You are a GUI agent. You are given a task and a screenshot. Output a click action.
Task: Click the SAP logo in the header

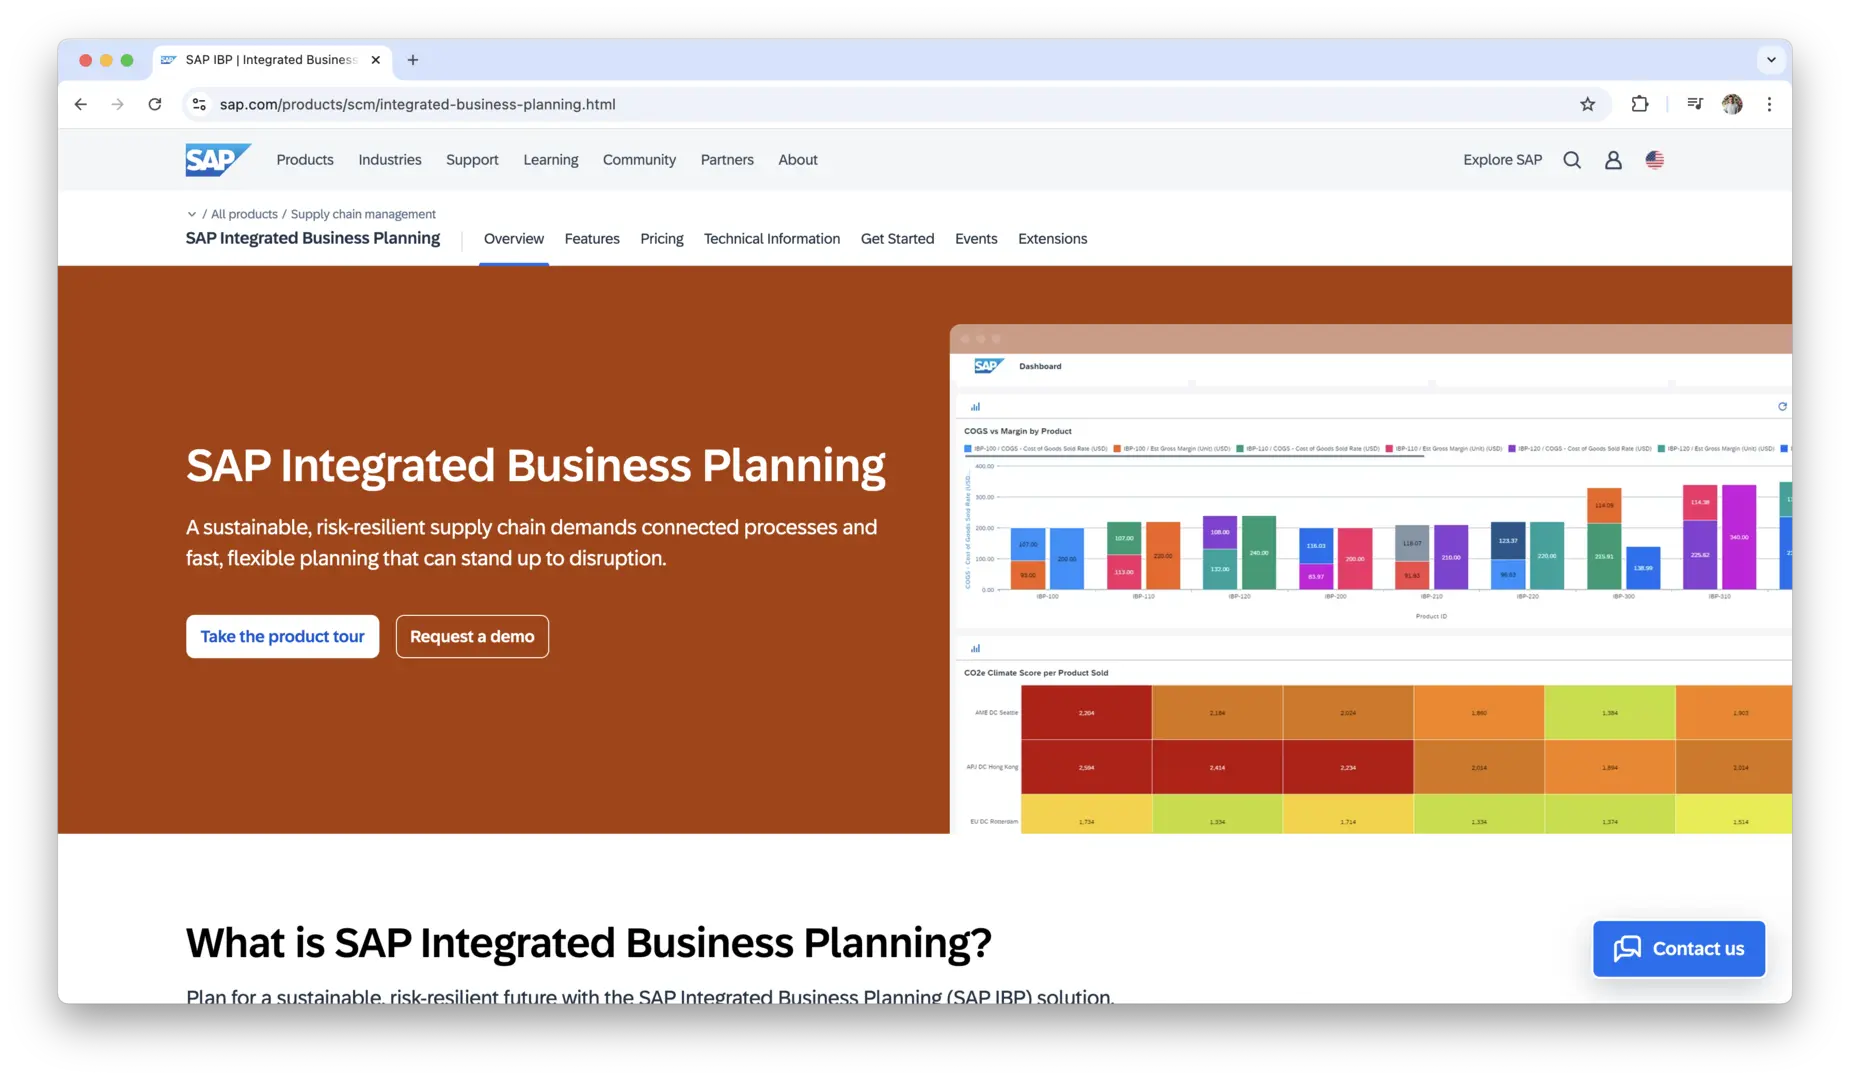tap(218, 160)
